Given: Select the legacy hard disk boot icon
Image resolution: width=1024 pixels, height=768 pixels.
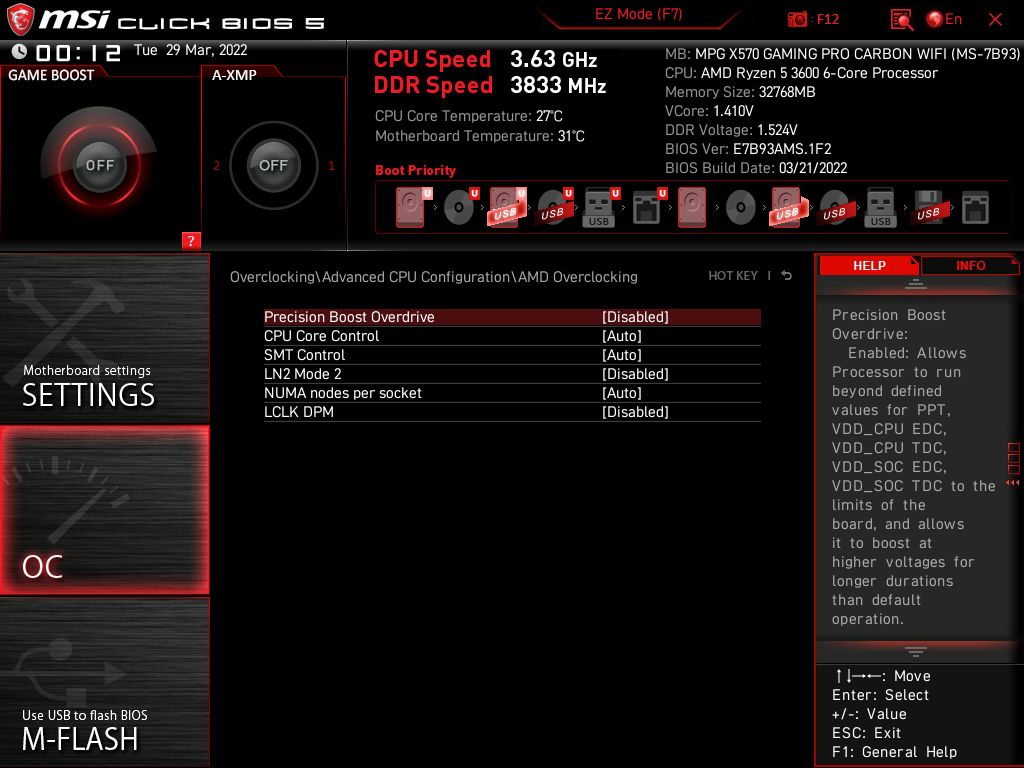Looking at the screenshot, I should pyautogui.click(x=692, y=207).
